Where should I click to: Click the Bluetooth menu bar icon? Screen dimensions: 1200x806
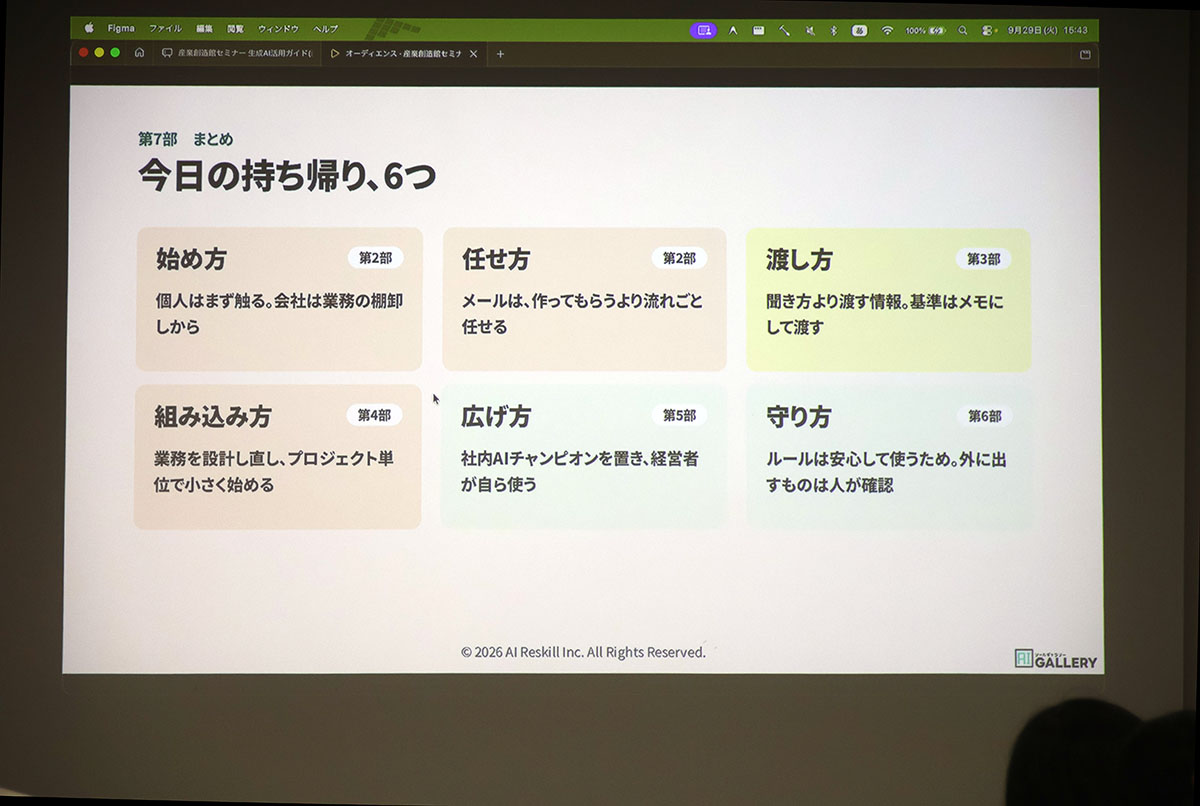833,31
